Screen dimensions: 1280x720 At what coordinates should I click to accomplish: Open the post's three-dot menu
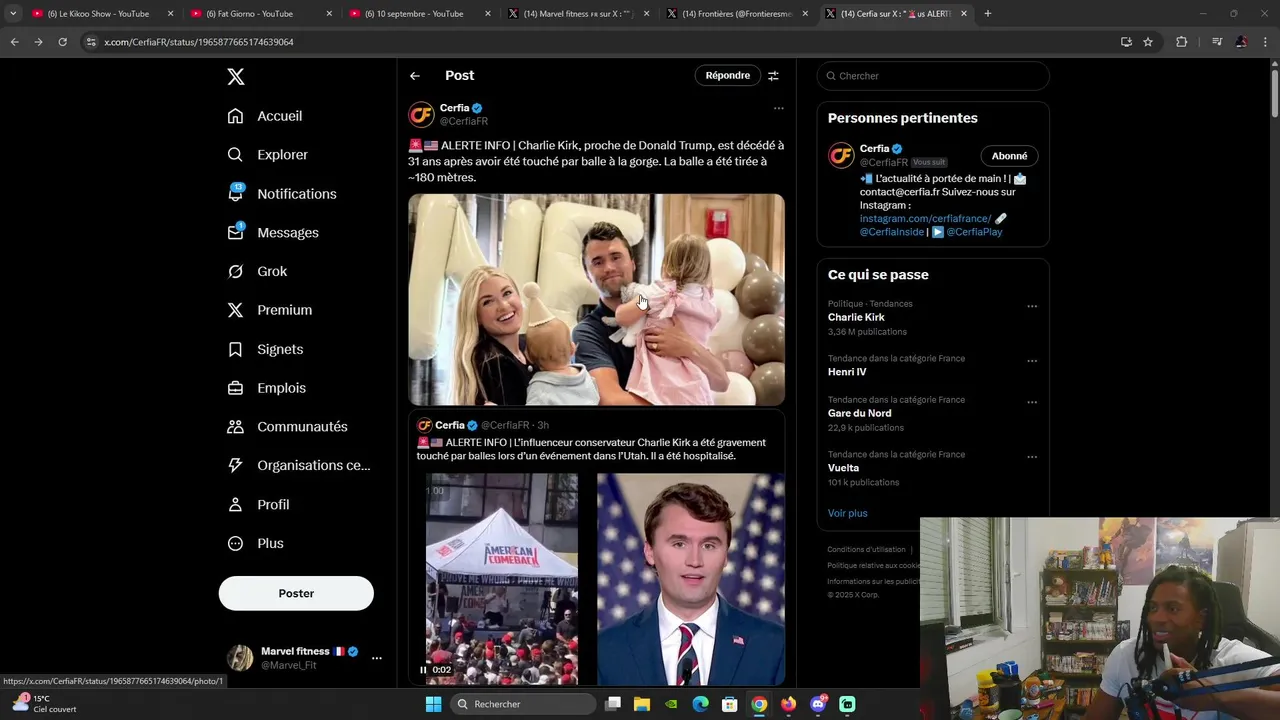[778, 108]
